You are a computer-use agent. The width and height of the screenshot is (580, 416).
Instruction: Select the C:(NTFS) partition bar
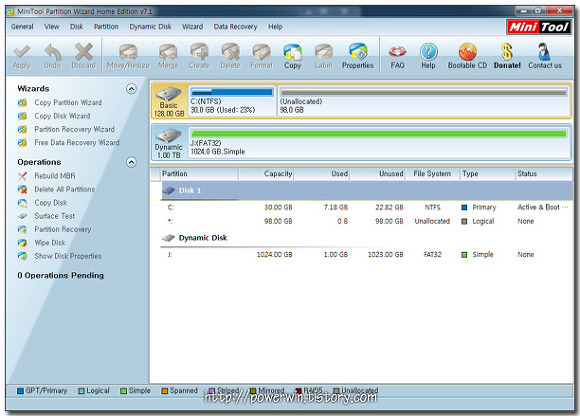pos(232,101)
